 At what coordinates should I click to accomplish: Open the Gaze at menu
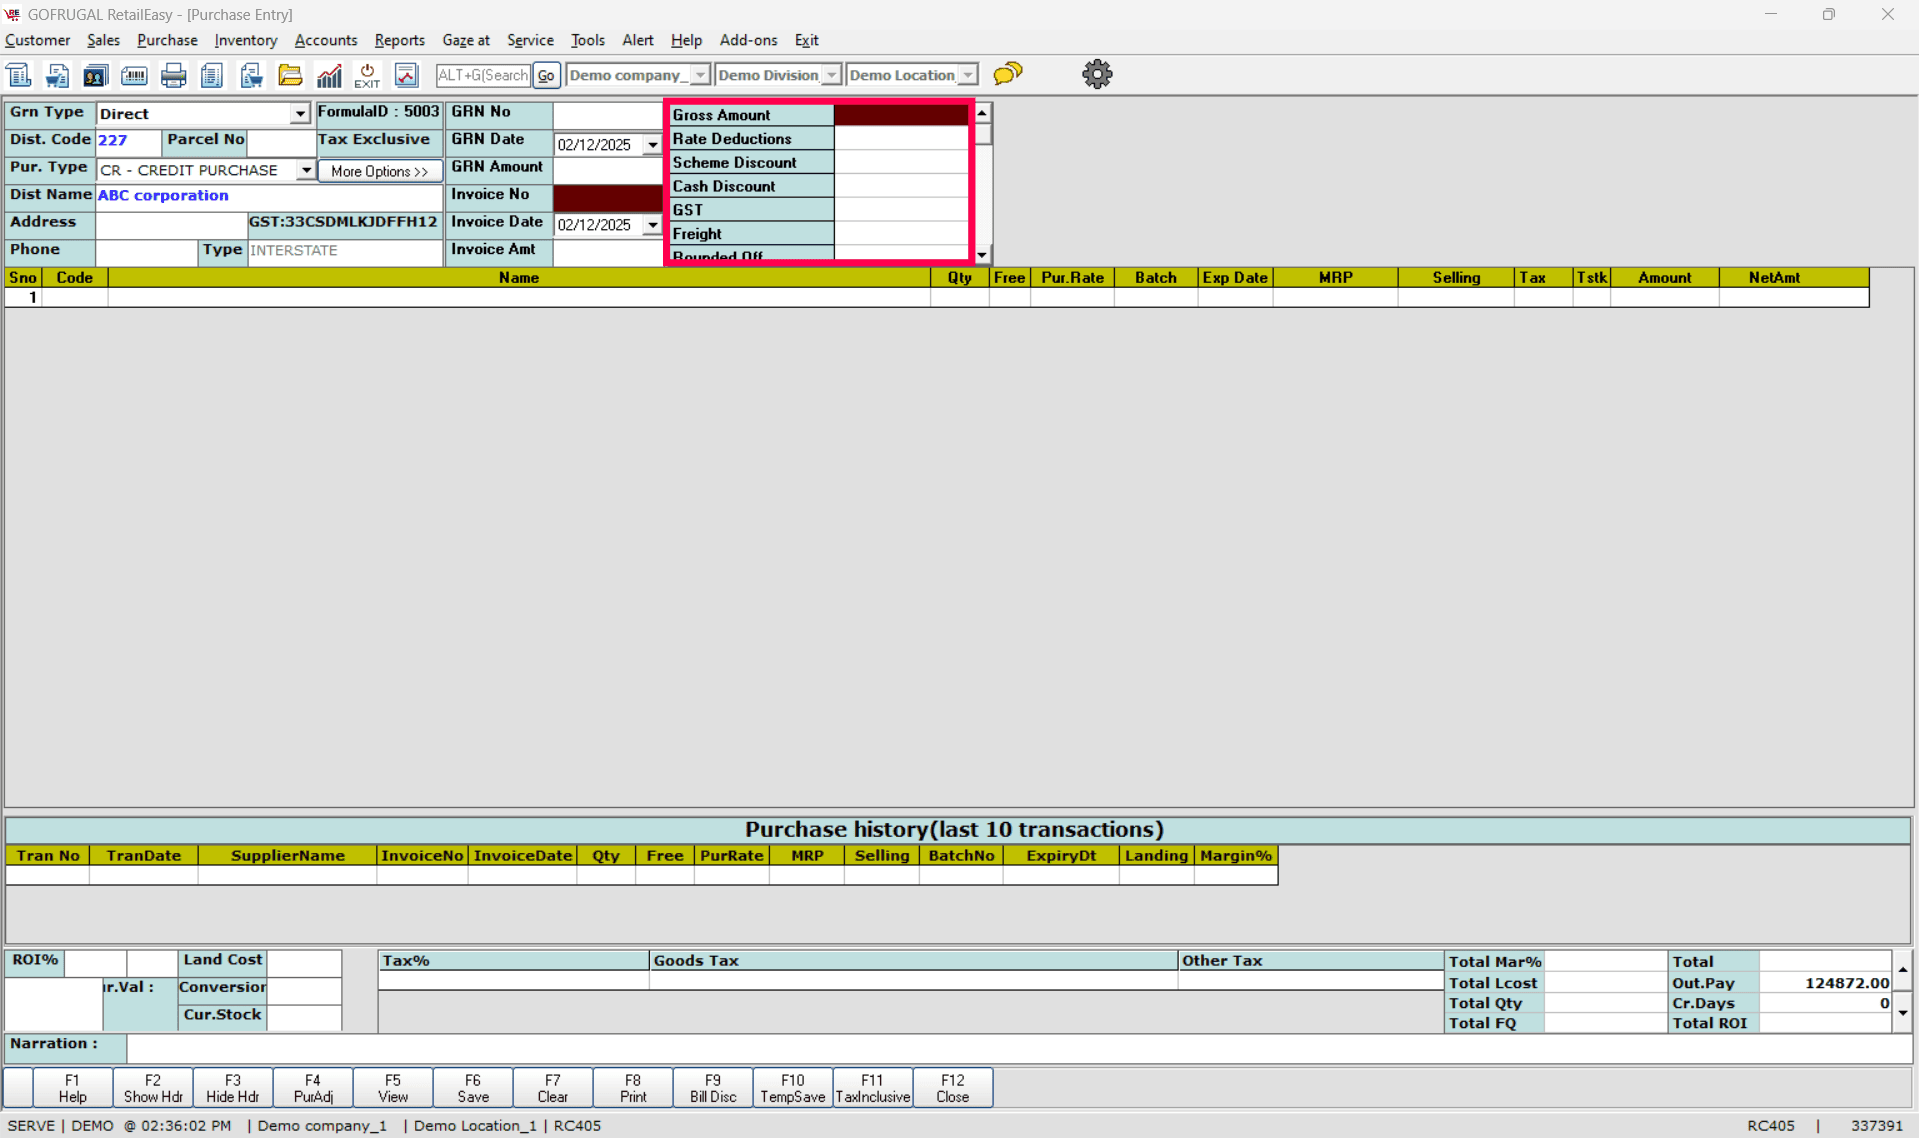[466, 40]
